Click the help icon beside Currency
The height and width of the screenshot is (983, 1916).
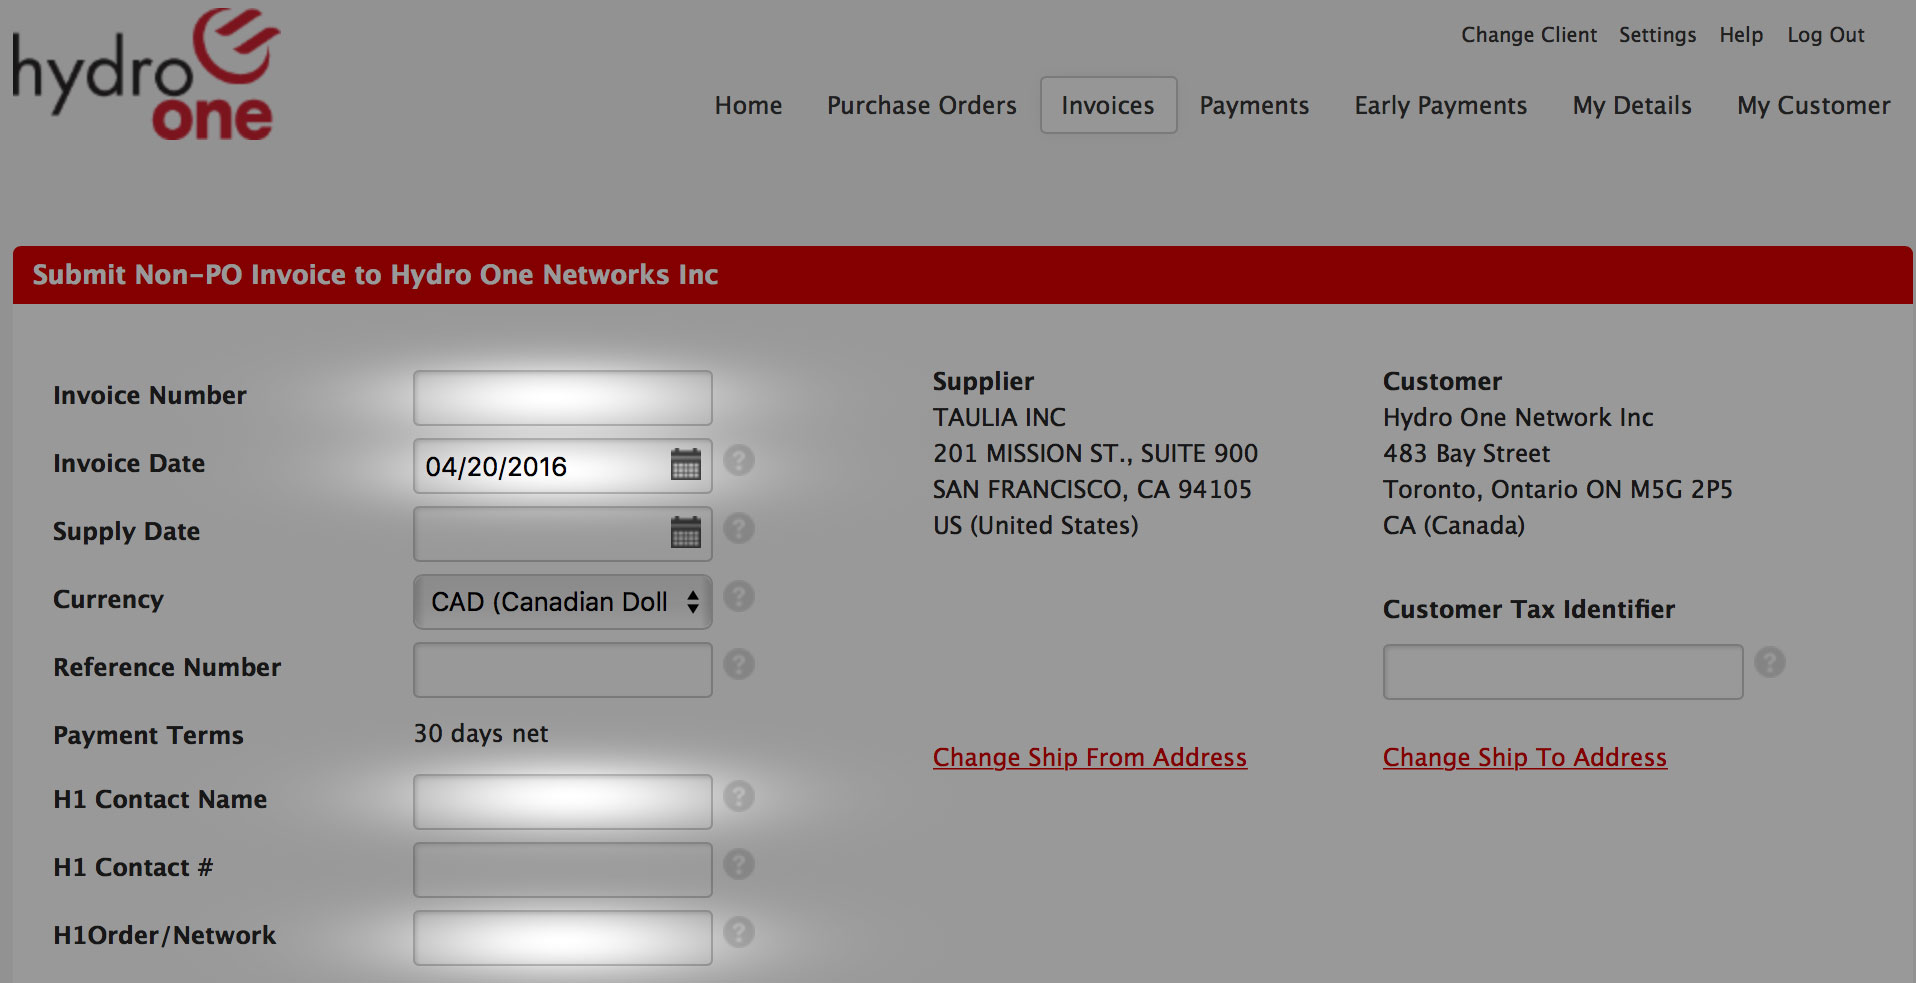[x=739, y=596]
